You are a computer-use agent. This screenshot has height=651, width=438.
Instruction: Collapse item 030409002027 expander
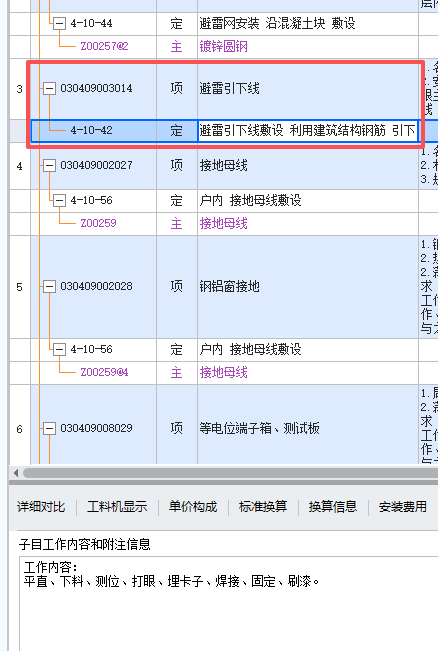(x=49, y=166)
